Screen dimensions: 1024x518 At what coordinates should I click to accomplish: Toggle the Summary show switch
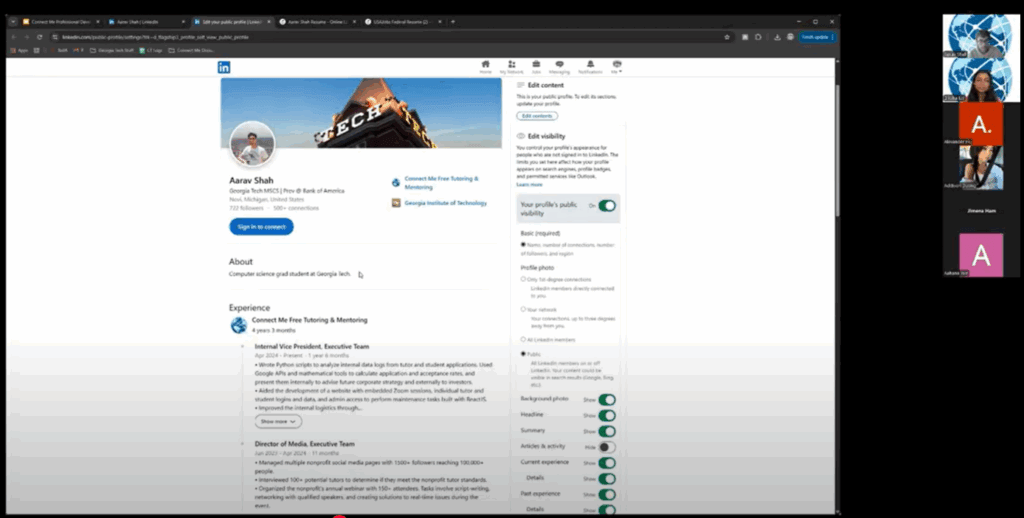tap(607, 431)
